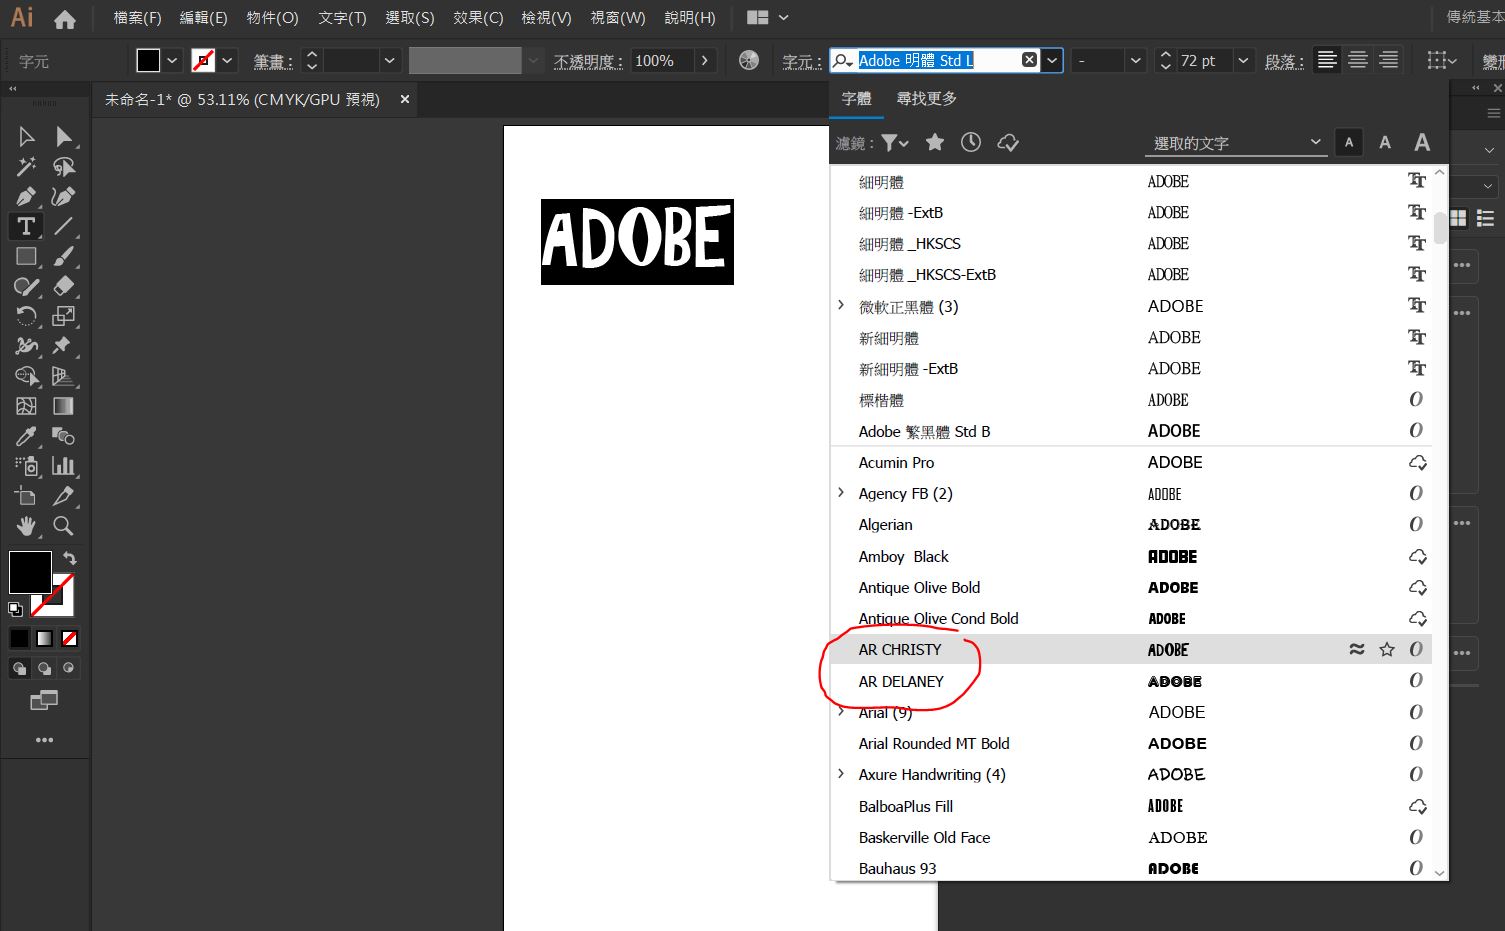Set large font sample size
The height and width of the screenshot is (931, 1505).
[1422, 143]
